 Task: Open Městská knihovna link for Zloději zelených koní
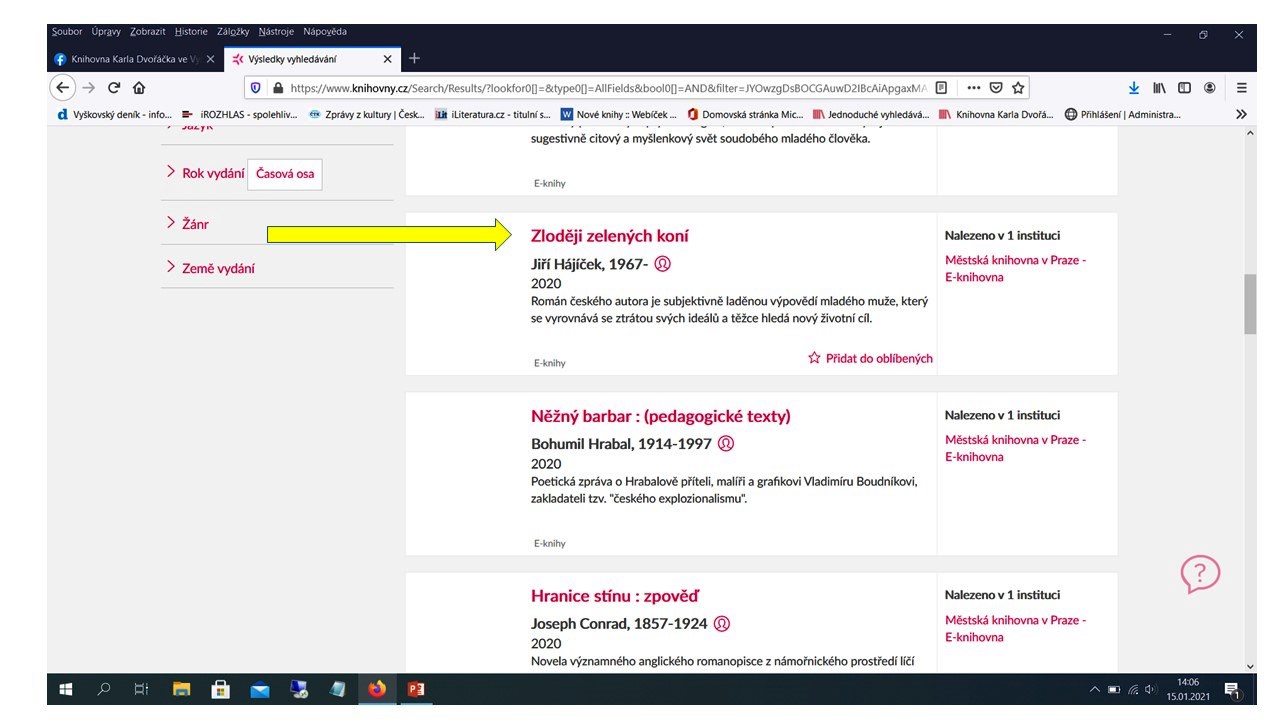[x=1015, y=268]
